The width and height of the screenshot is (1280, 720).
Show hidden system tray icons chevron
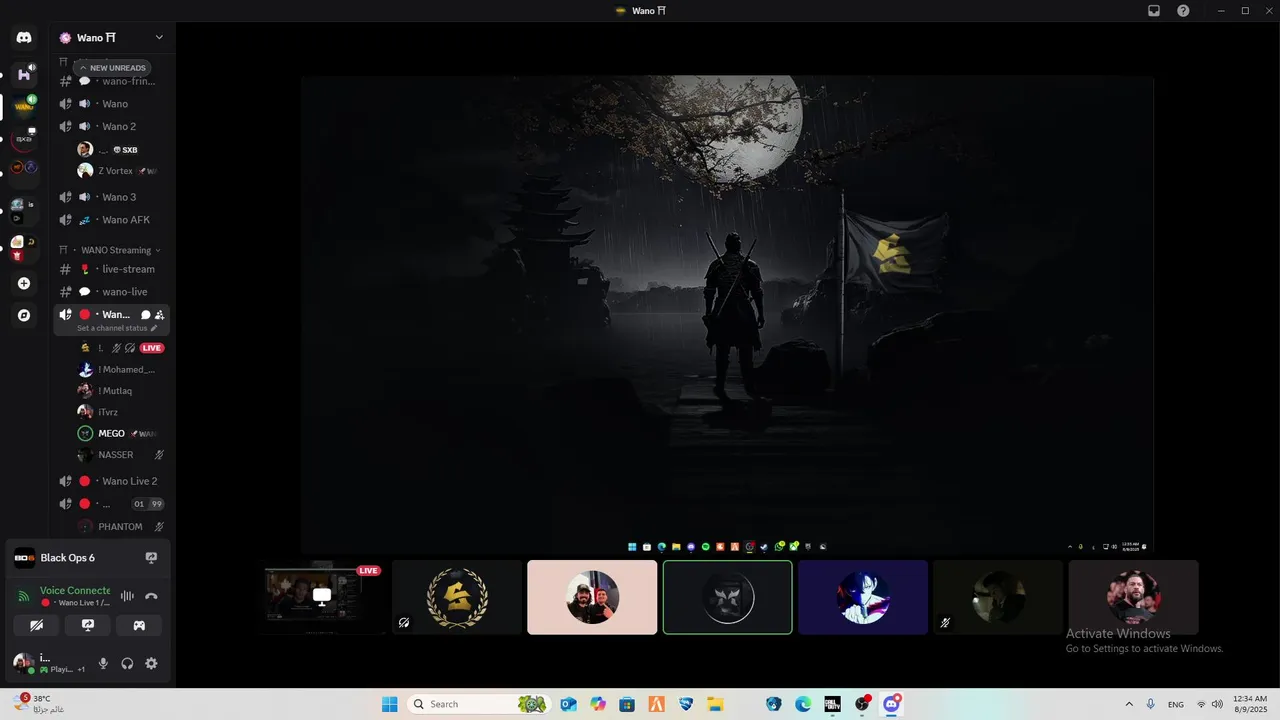(1129, 704)
